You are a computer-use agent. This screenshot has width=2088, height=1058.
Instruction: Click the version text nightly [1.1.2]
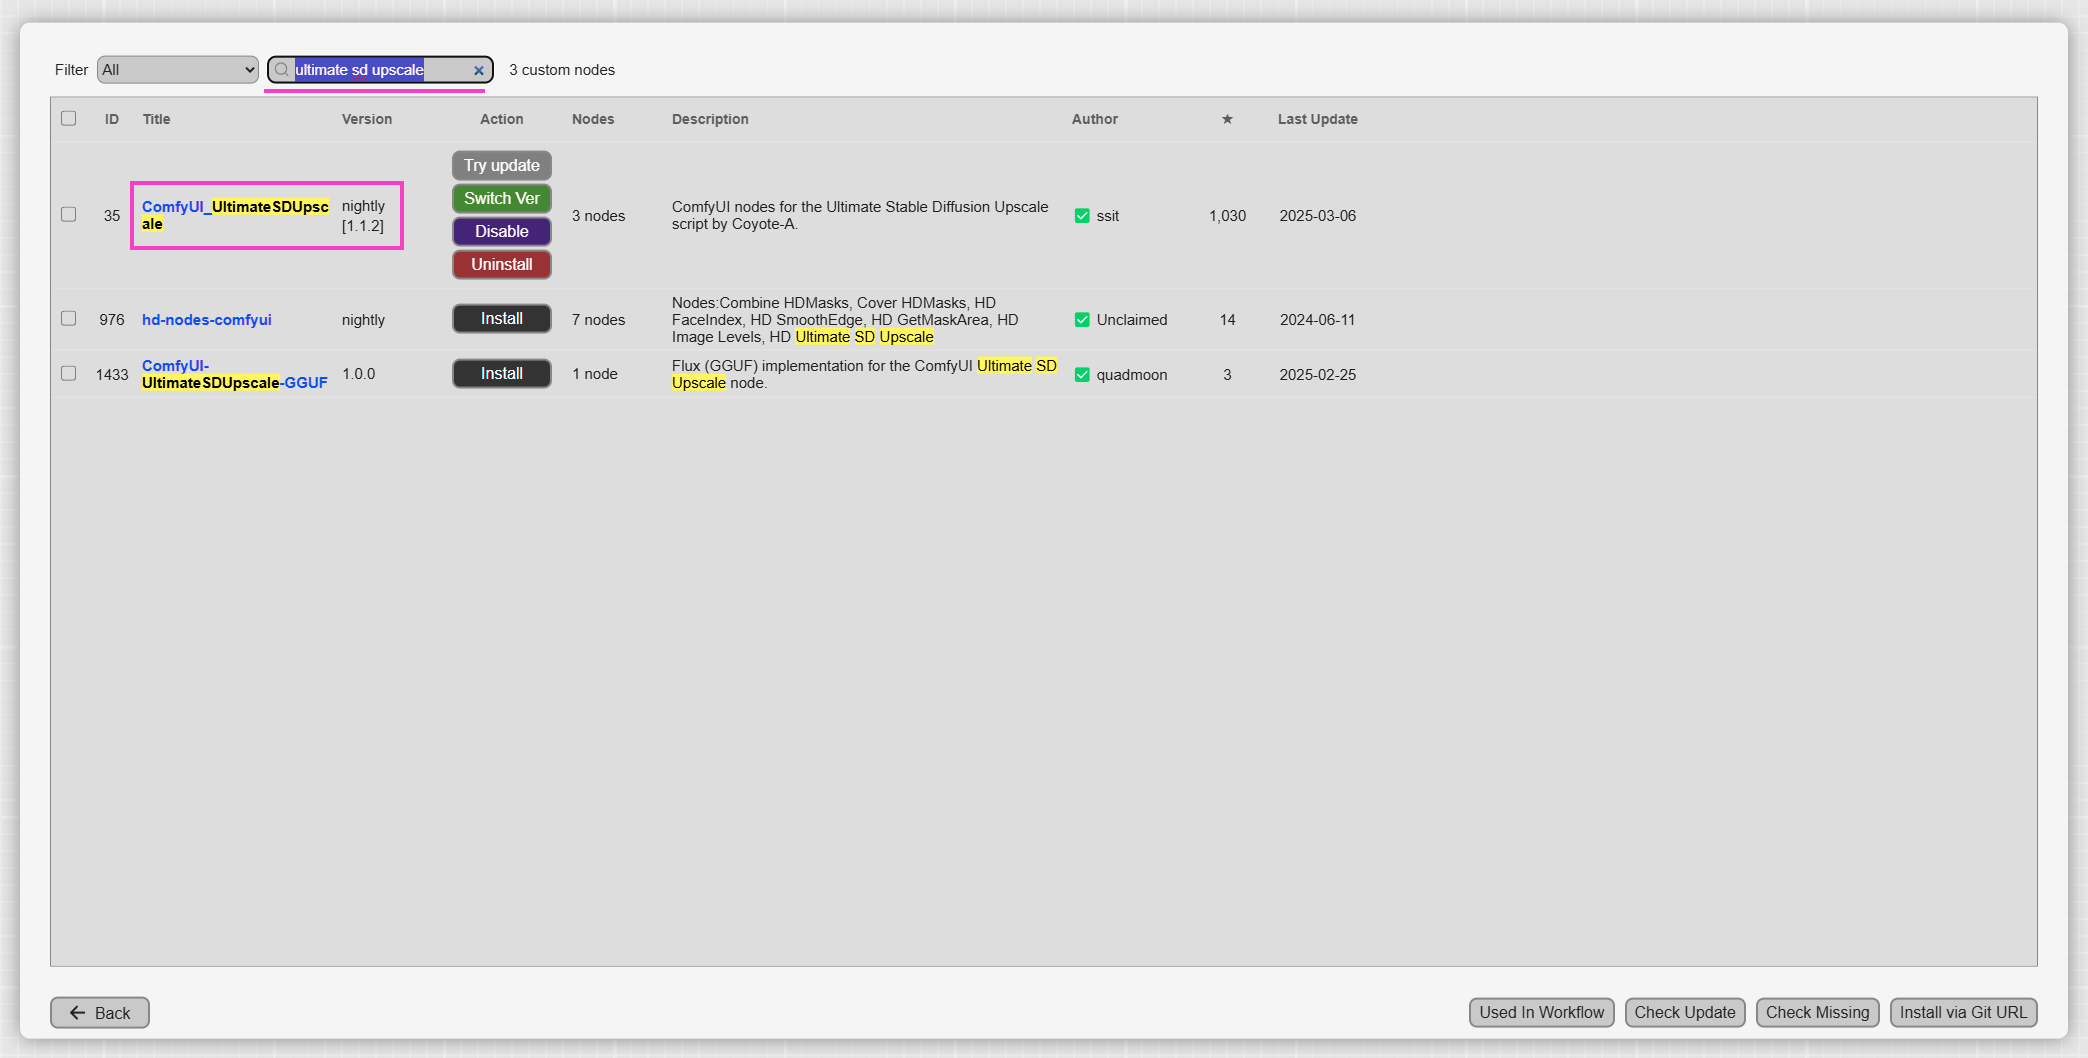tap(363, 216)
